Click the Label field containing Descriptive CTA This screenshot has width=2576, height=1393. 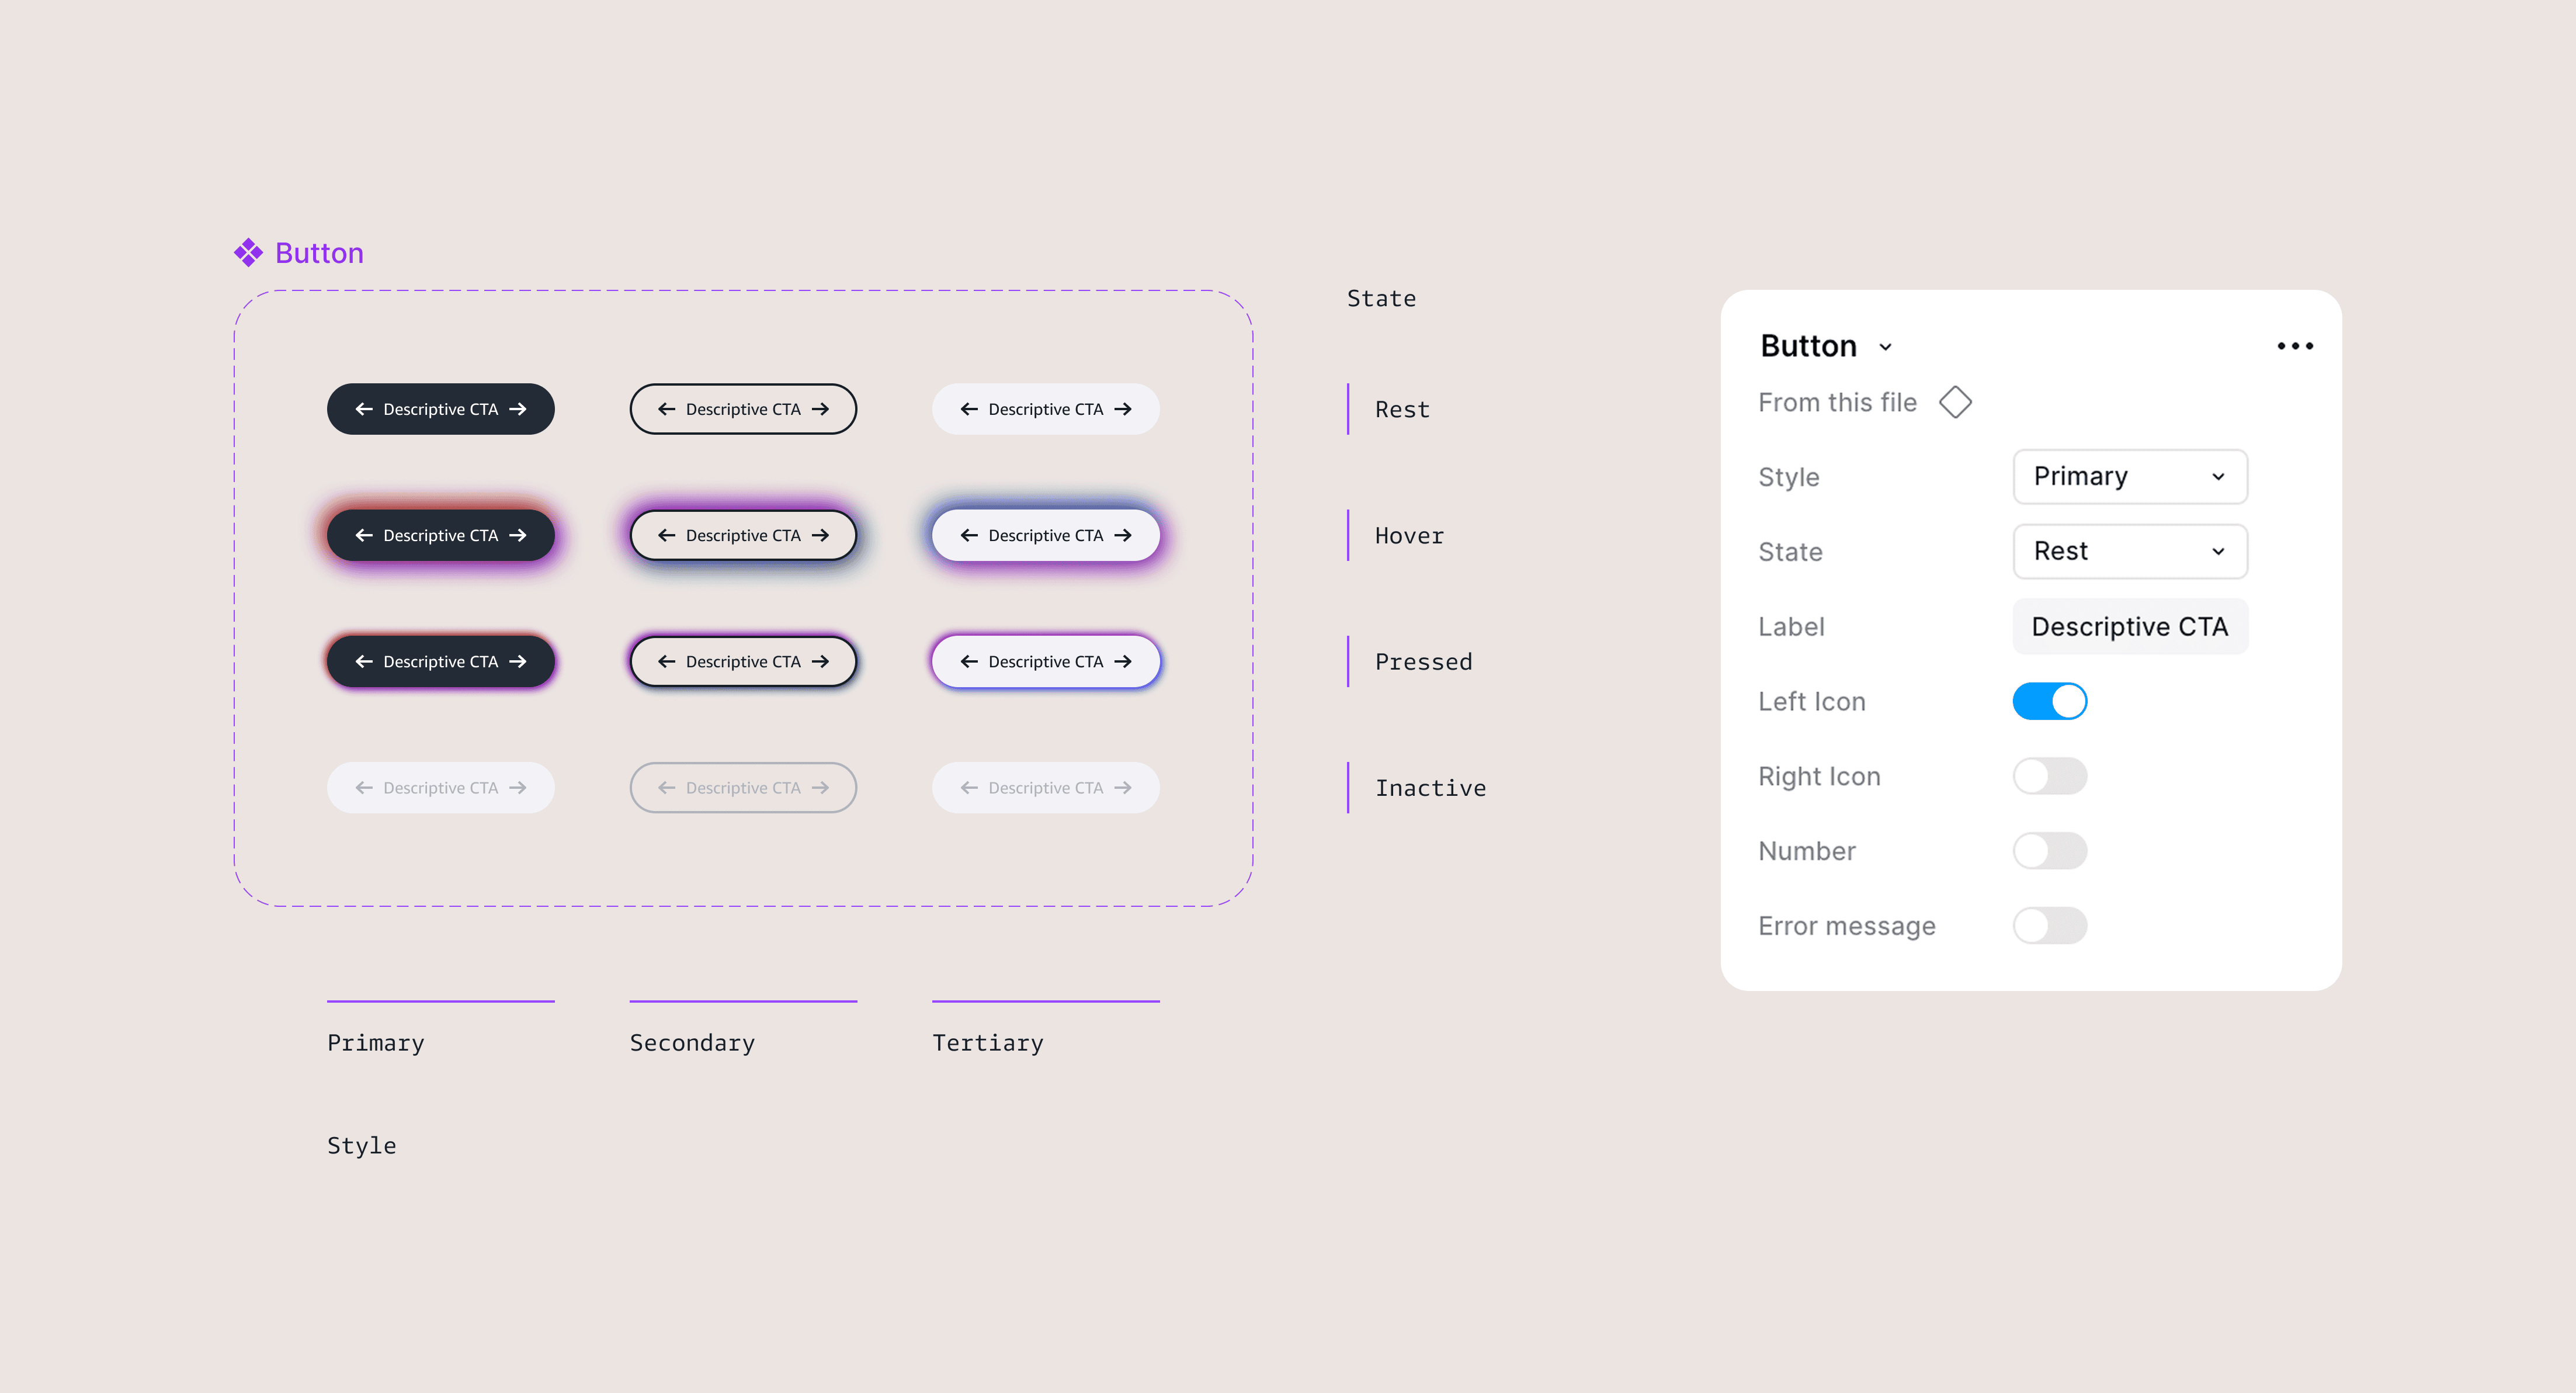[x=2130, y=626]
